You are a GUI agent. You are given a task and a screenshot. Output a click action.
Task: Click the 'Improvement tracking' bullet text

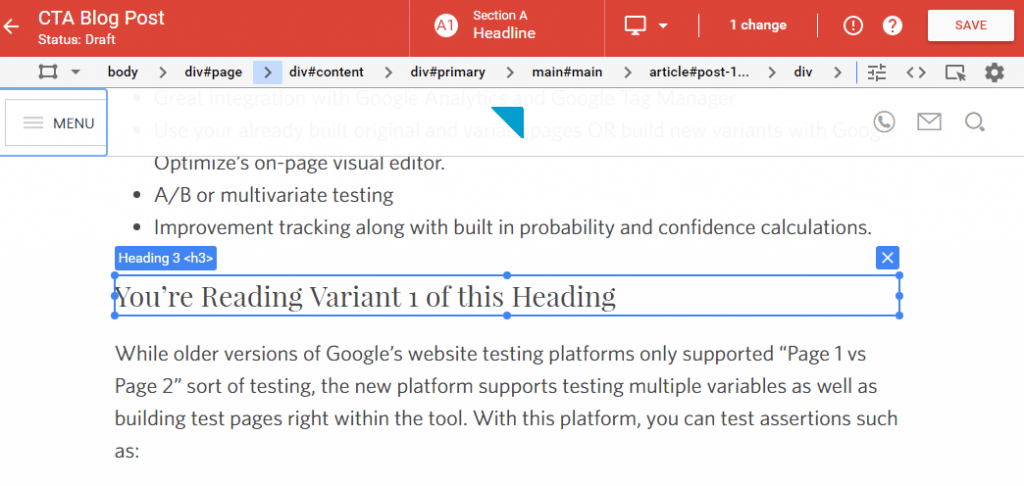(x=513, y=227)
